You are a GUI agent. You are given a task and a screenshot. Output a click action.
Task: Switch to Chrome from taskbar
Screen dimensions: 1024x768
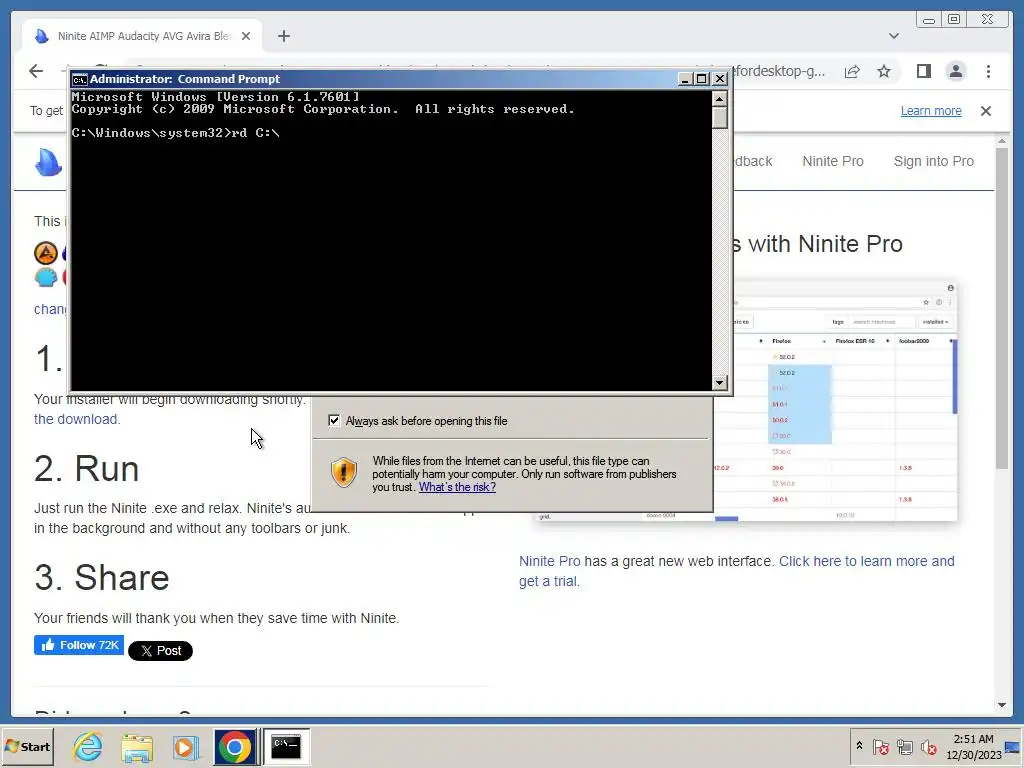[x=234, y=746]
